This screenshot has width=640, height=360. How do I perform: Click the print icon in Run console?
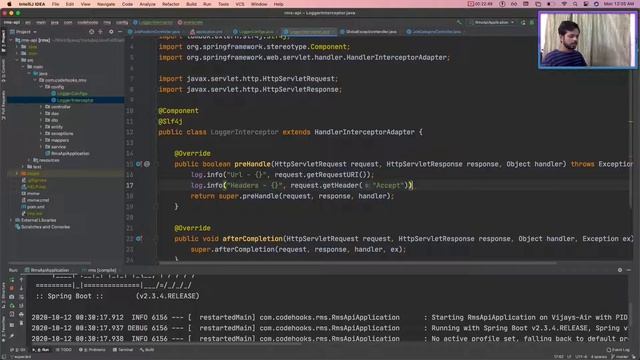click(21, 314)
